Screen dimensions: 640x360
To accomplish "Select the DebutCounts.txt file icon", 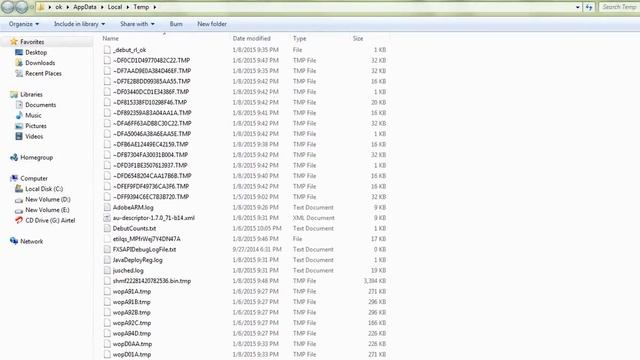I will (x=107, y=229).
